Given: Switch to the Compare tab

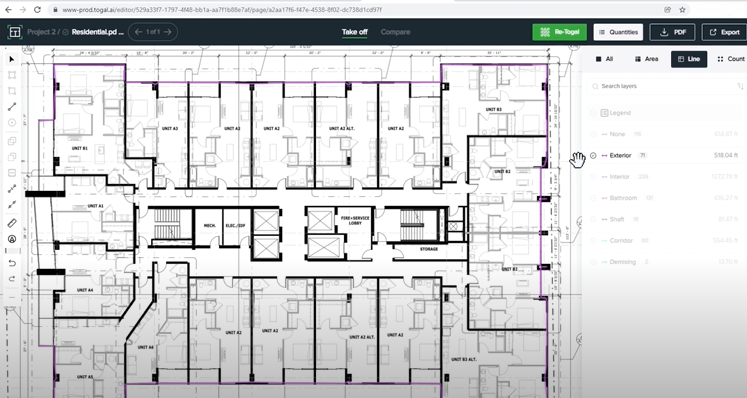Looking at the screenshot, I should click(x=395, y=32).
